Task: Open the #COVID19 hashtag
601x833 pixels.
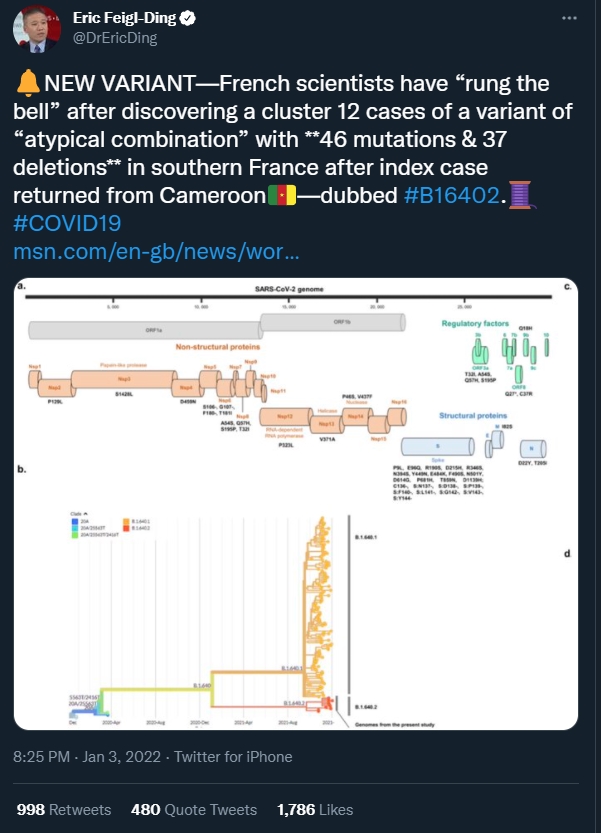Action: 67,223
